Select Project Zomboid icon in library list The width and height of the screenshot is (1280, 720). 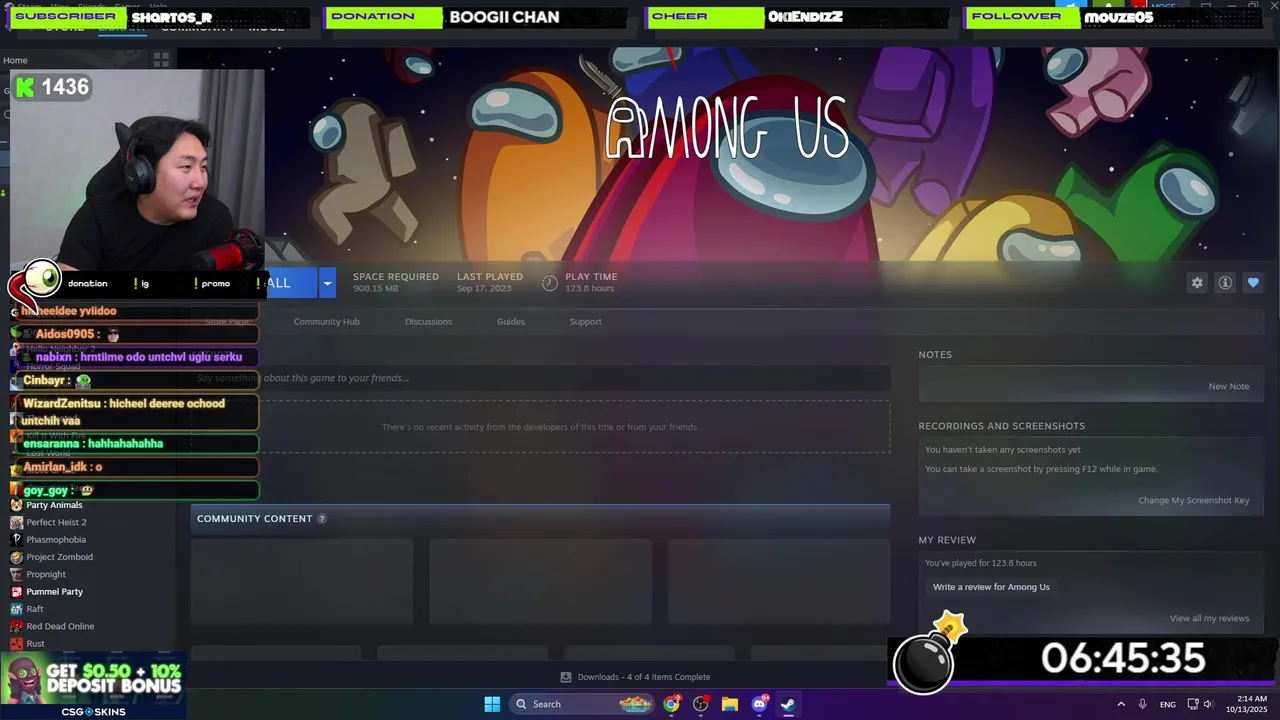(16, 557)
